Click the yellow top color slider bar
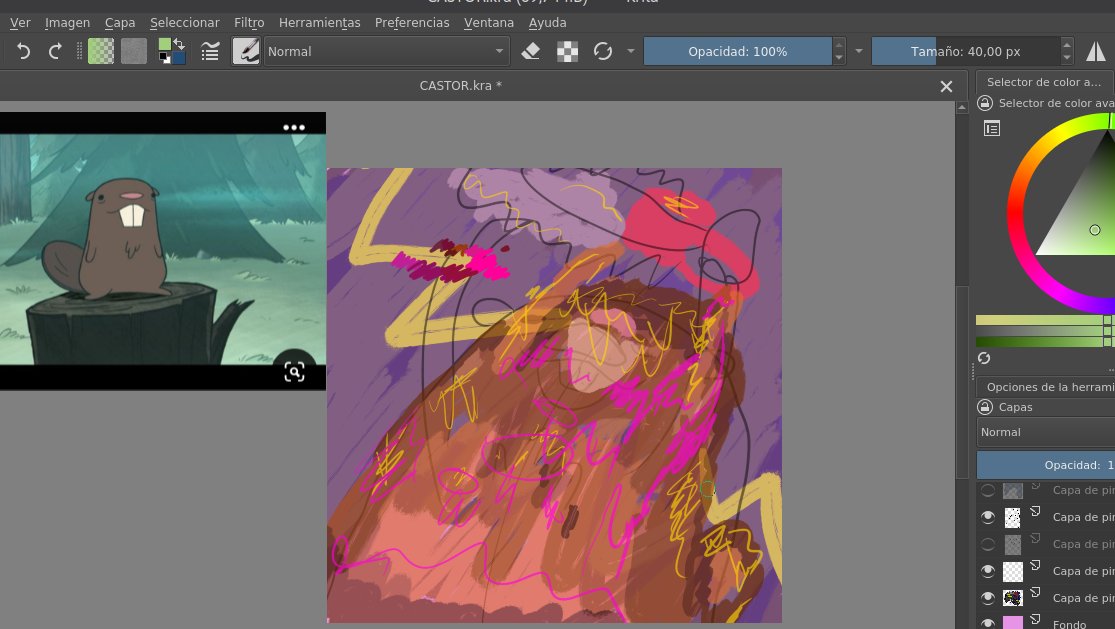1115x629 pixels. click(1045, 320)
